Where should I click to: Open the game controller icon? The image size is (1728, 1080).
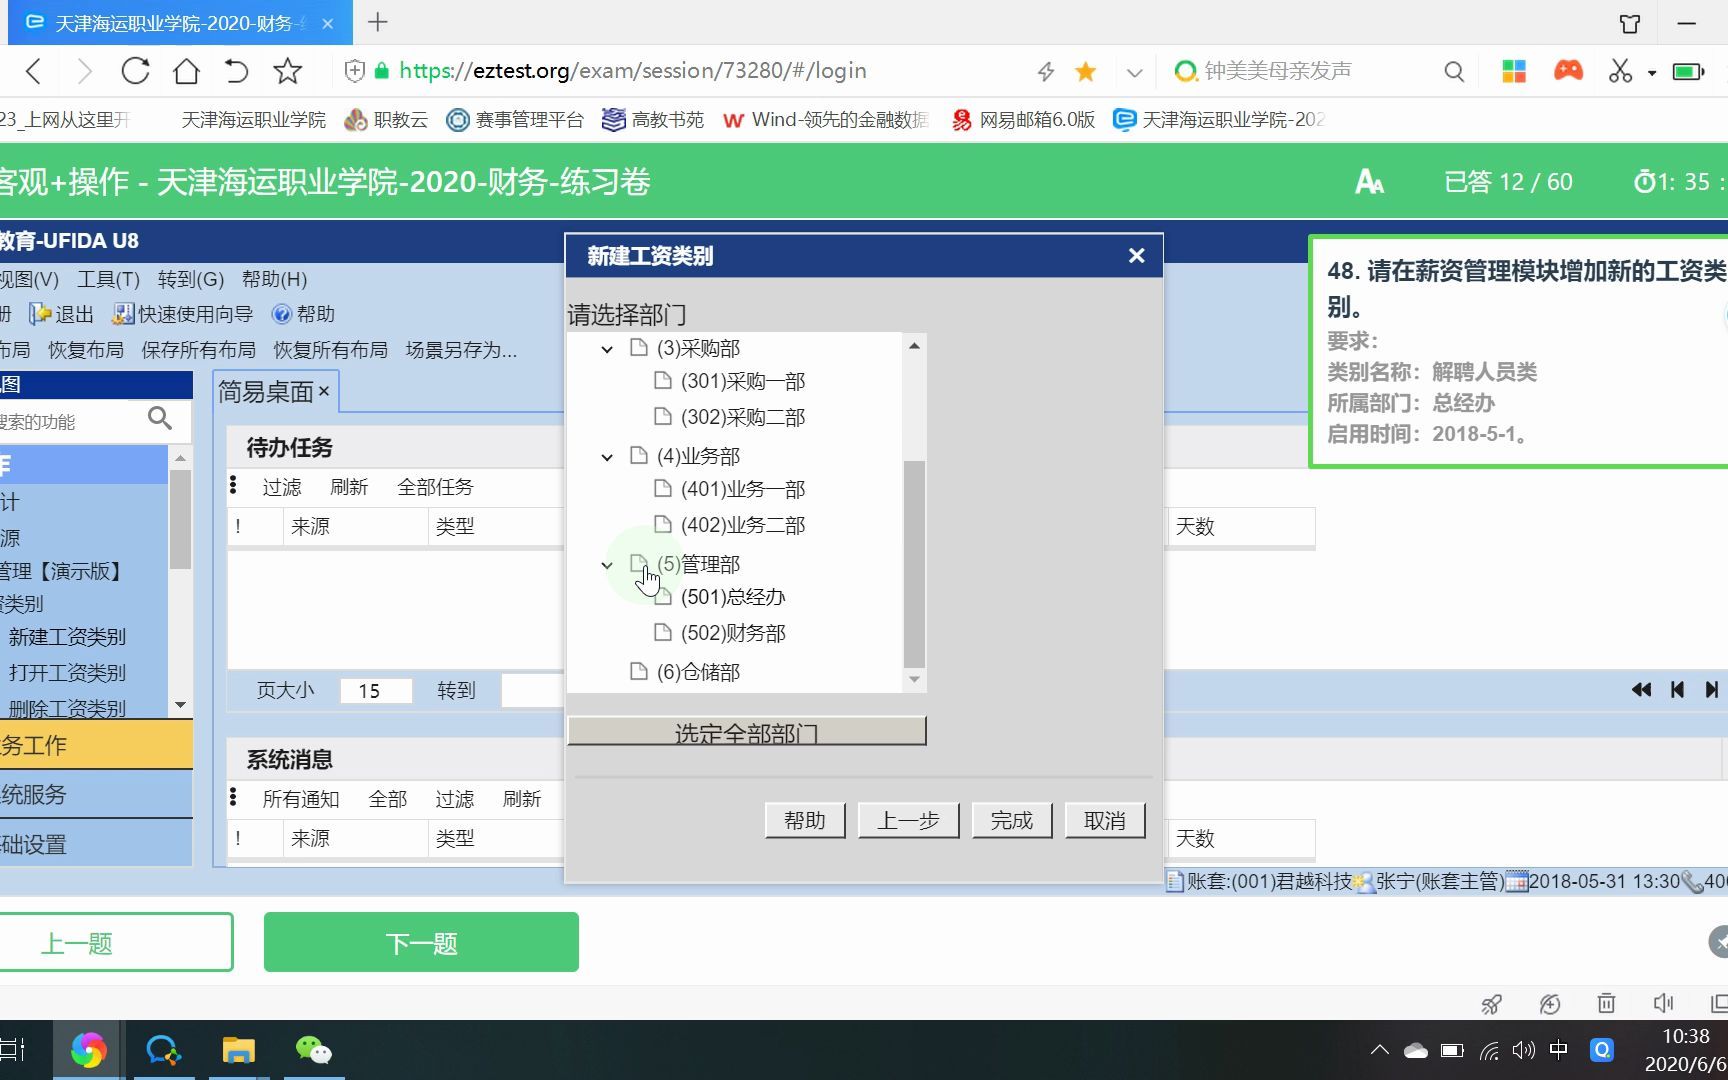[1568, 71]
